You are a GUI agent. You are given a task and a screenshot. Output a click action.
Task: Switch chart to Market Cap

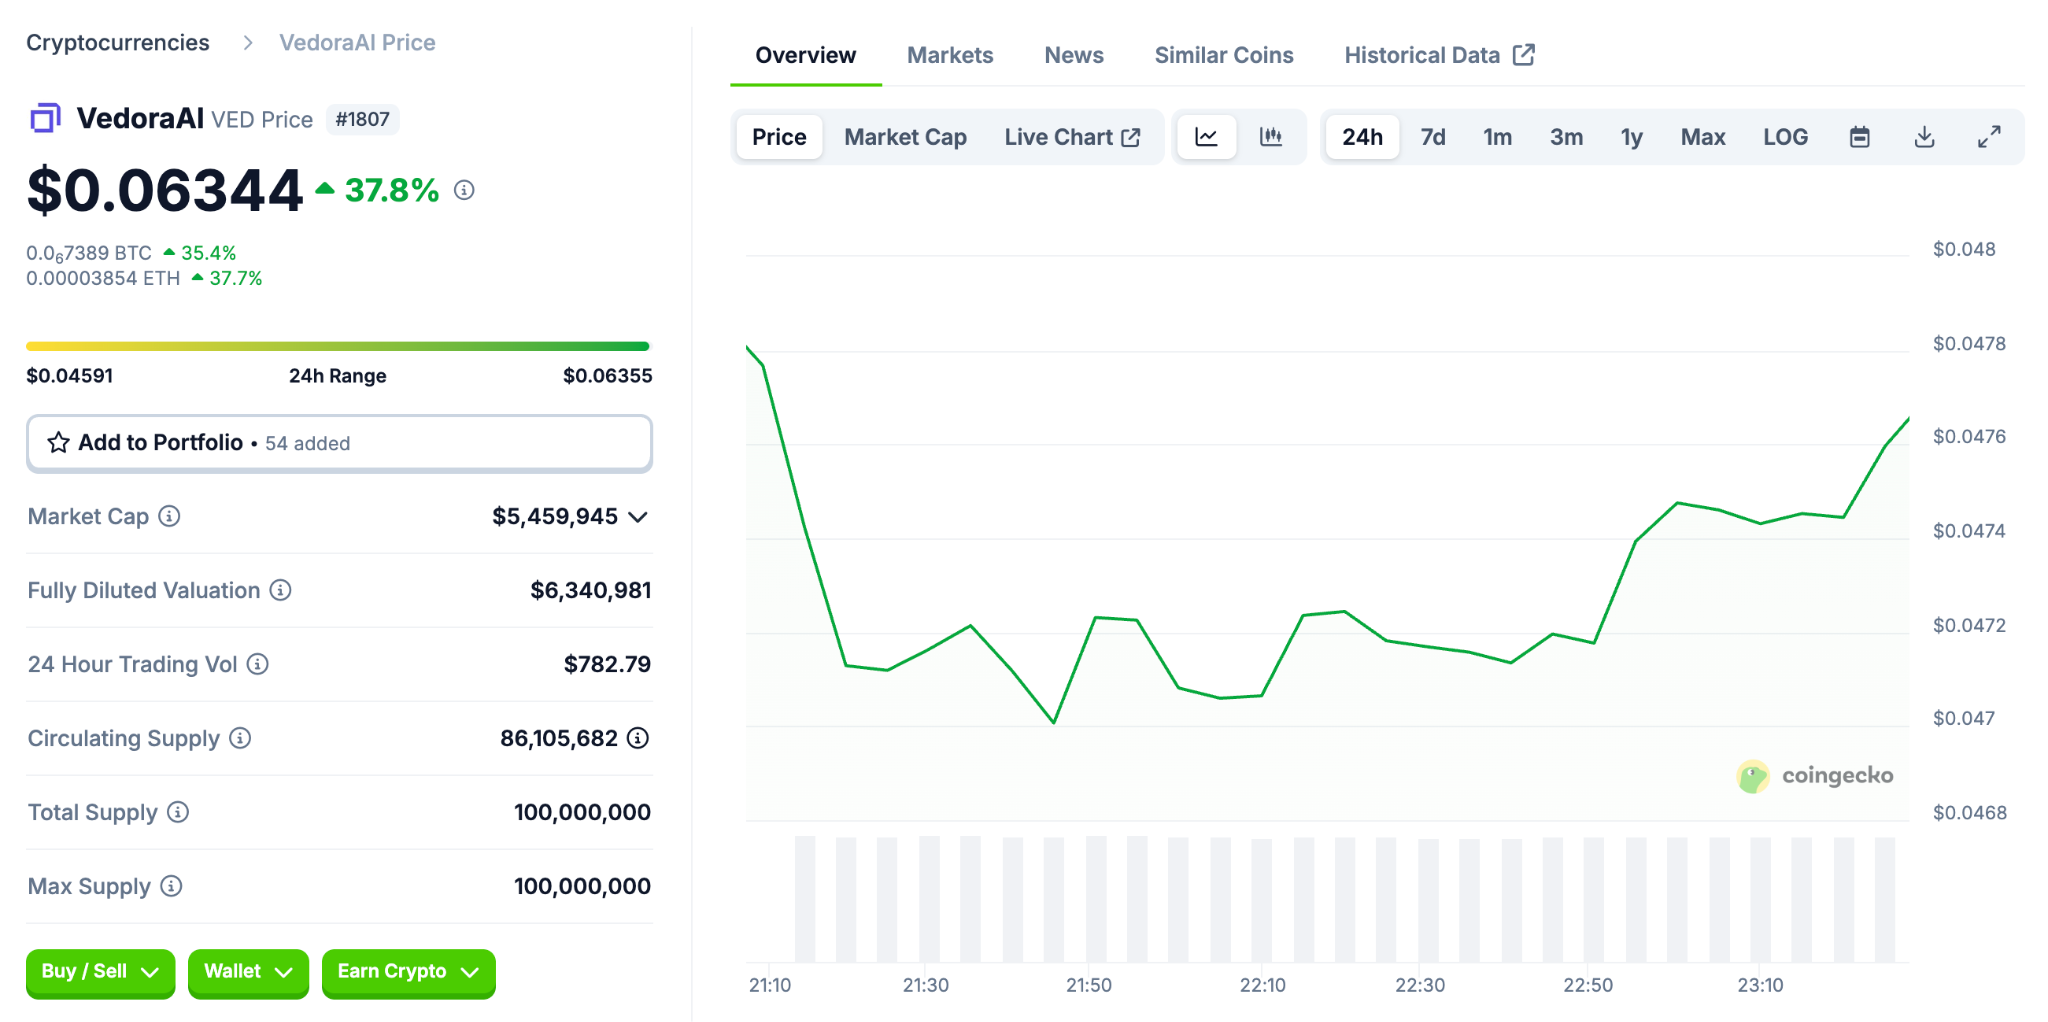[905, 137]
